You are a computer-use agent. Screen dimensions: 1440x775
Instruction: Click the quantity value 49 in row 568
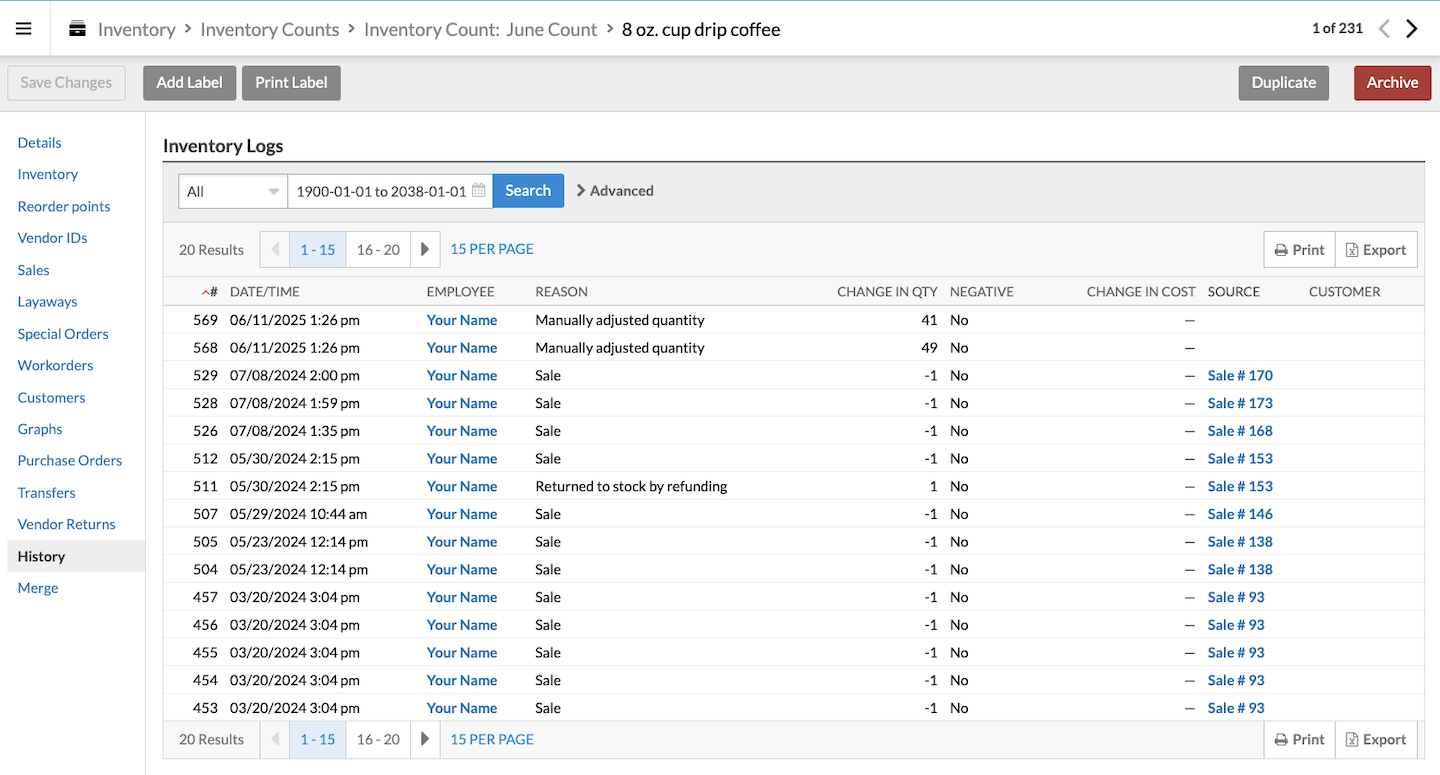[930, 348]
